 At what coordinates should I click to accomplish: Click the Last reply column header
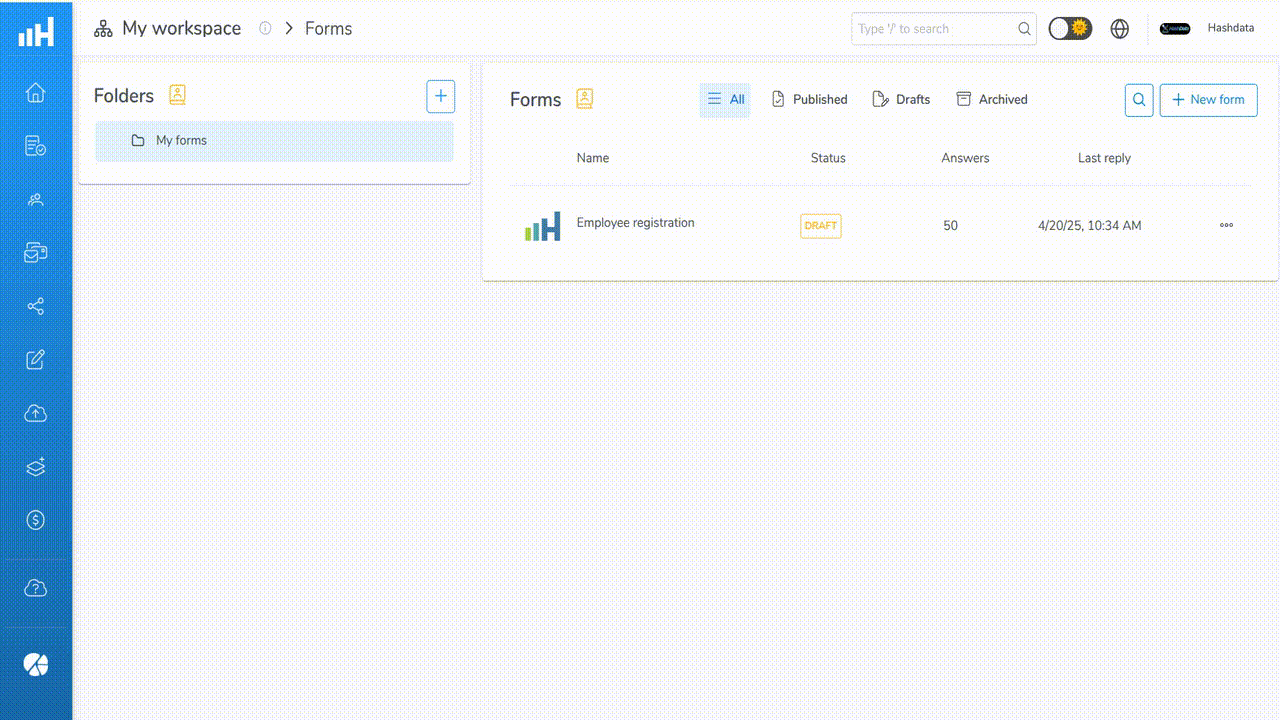[1104, 158]
